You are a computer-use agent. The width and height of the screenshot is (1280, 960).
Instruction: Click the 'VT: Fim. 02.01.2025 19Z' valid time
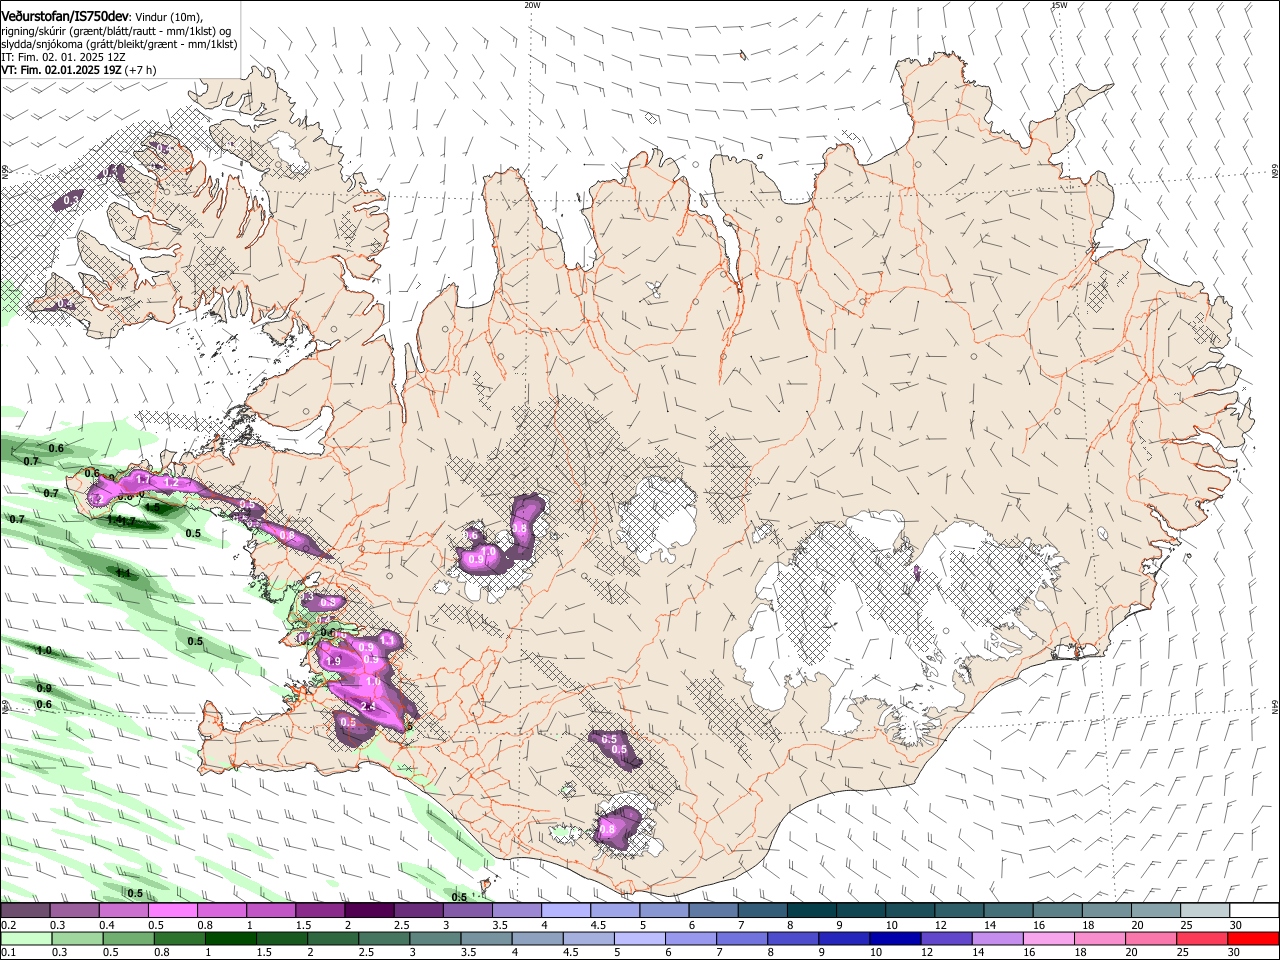[x=62, y=70]
